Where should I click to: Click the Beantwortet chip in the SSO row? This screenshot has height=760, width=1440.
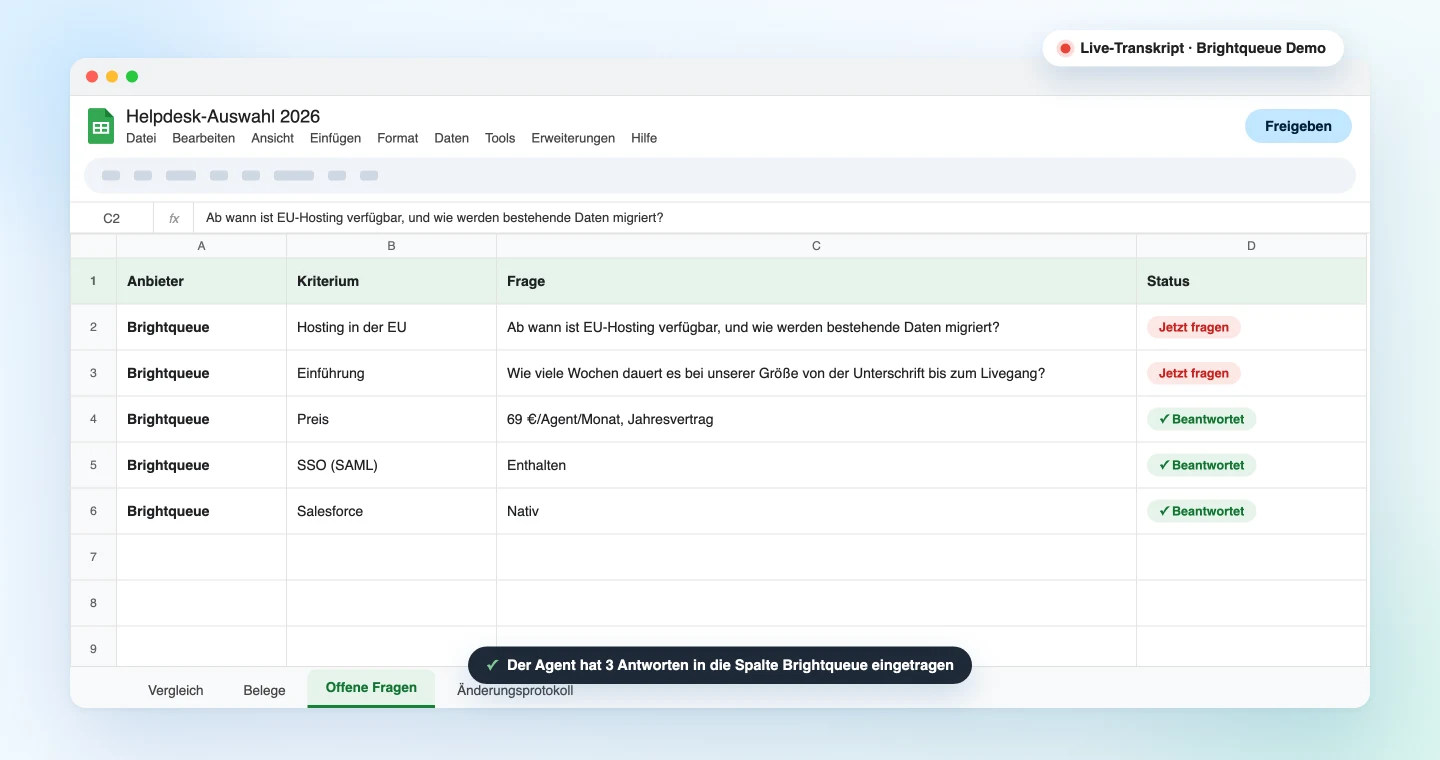tap(1201, 465)
